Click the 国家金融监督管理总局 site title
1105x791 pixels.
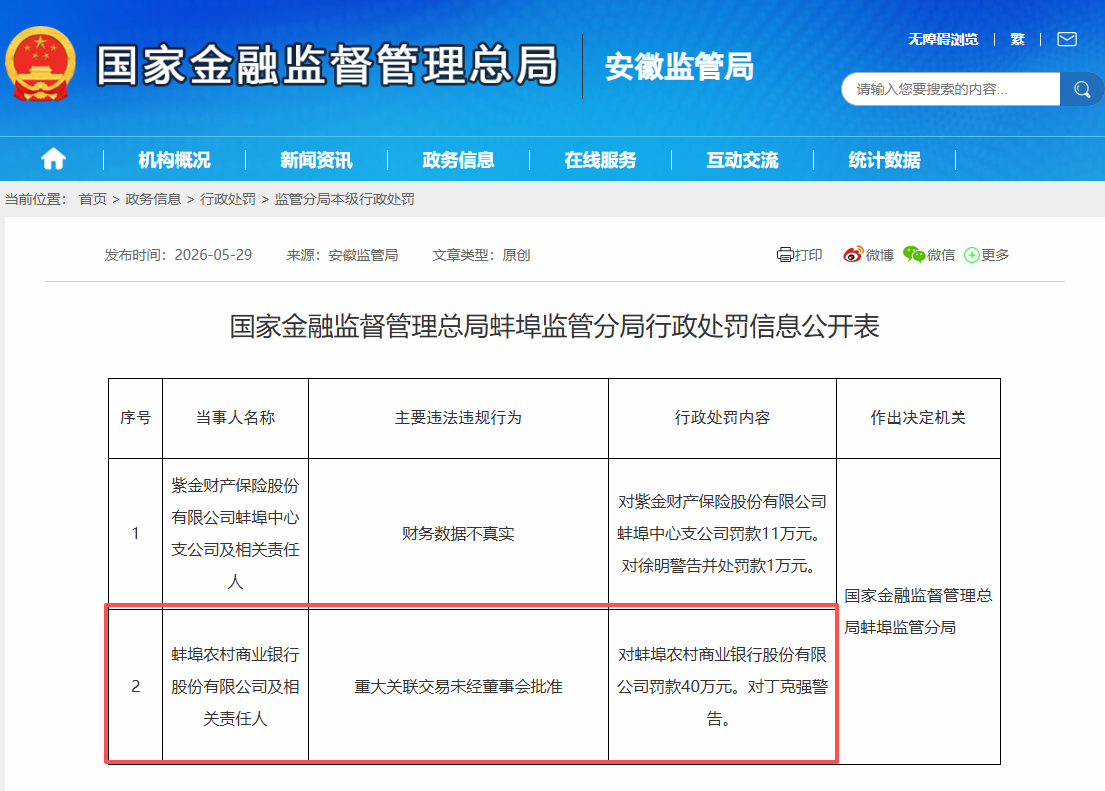[x=327, y=65]
